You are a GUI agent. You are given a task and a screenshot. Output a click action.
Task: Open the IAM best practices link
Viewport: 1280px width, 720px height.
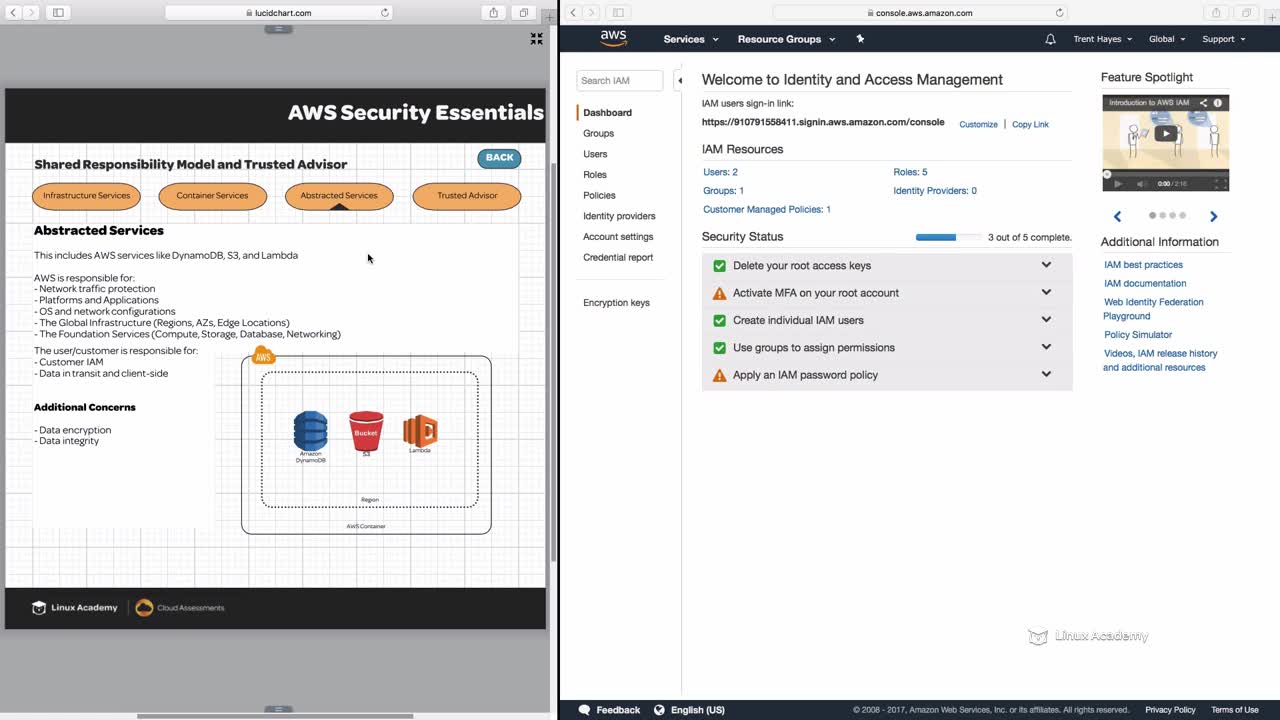point(1143,265)
